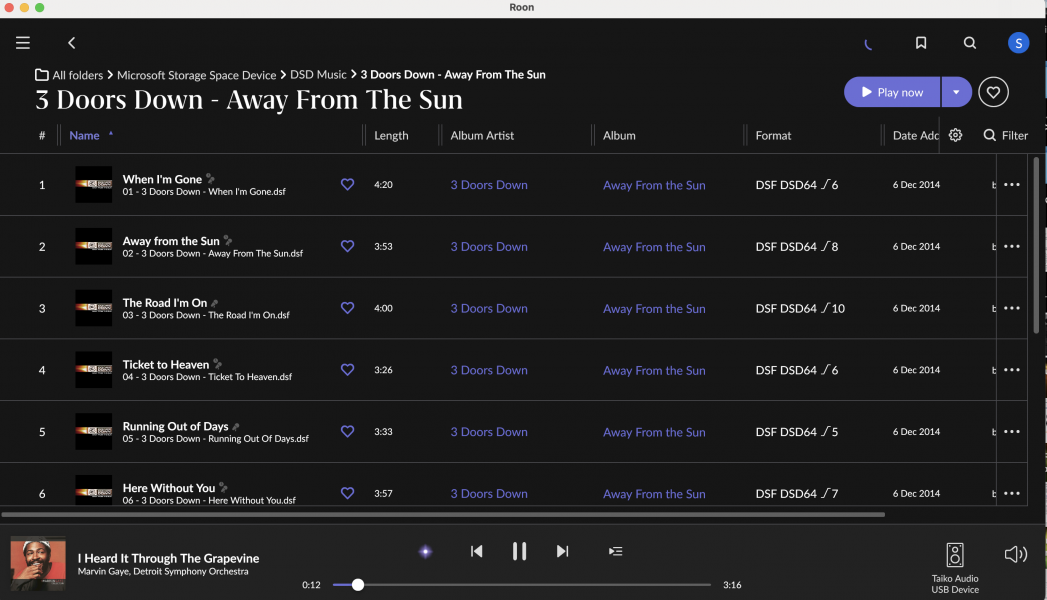Viewport: 1047px width, 600px height.
Task: Go to Microsoft Storage Space Device breadcrumb
Action: pyautogui.click(x=196, y=75)
